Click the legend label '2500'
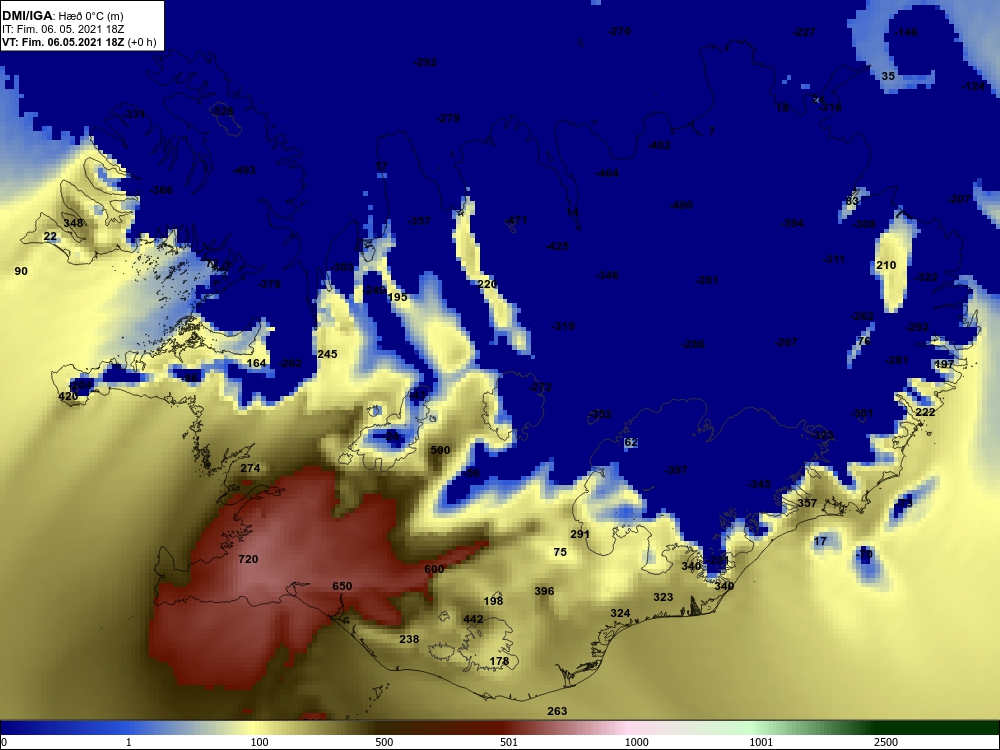 (x=886, y=742)
